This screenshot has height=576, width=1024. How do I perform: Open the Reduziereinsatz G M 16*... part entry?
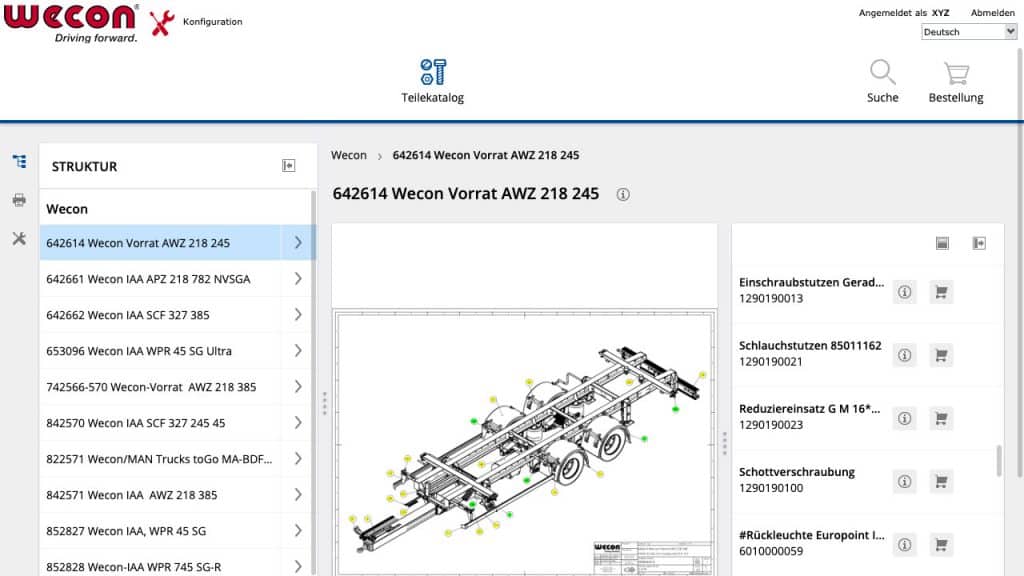(x=810, y=417)
